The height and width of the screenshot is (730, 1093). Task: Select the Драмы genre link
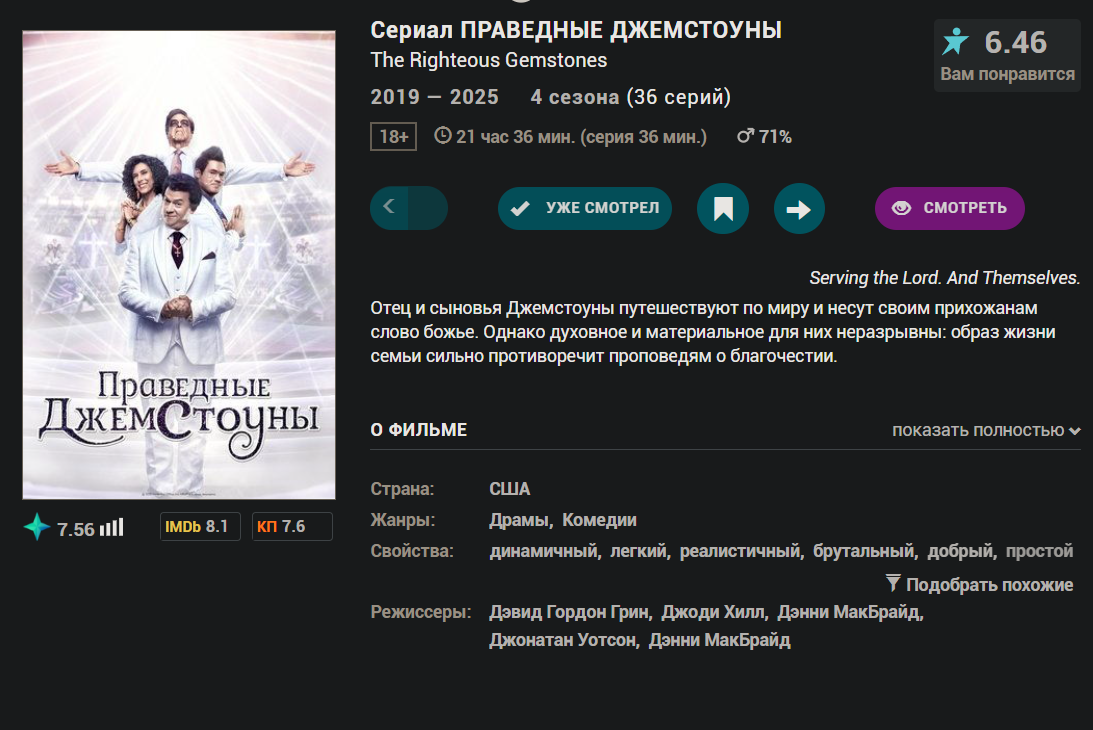pyautogui.click(x=519, y=520)
